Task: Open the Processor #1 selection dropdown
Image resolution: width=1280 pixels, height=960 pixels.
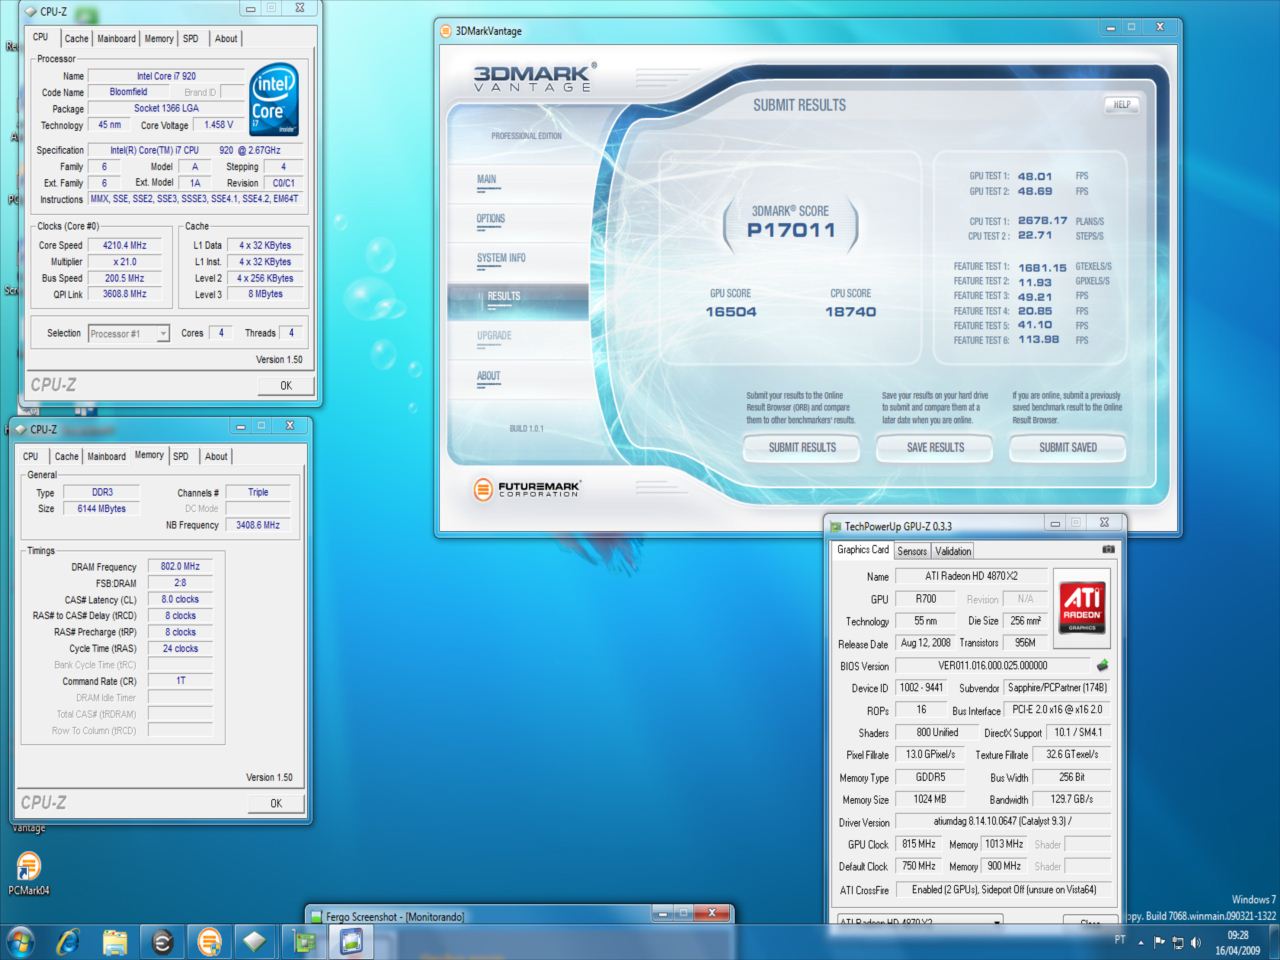Action: [129, 333]
